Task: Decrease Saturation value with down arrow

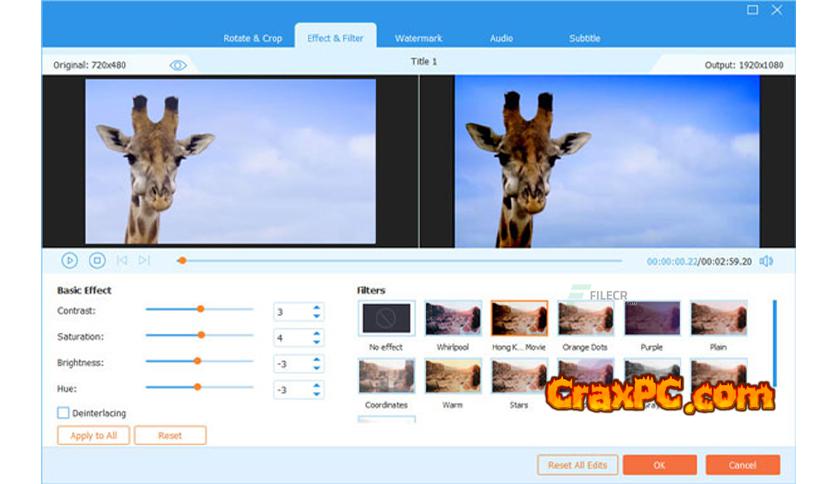Action: (x=317, y=342)
